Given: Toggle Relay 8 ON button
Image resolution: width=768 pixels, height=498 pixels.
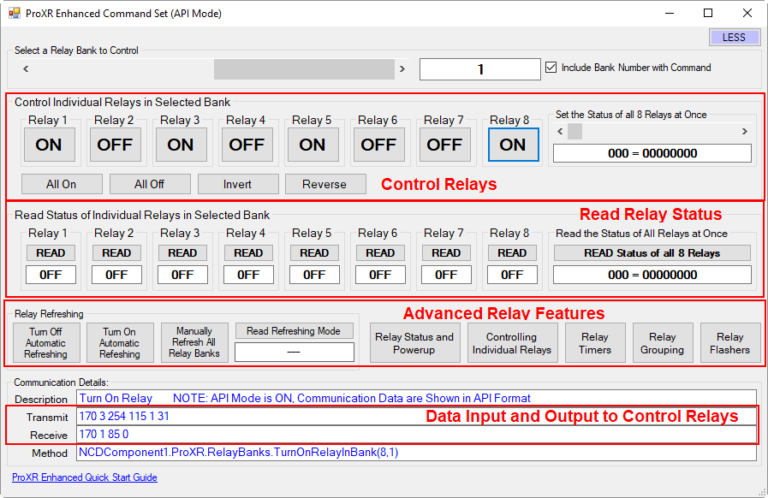Looking at the screenshot, I should pyautogui.click(x=512, y=144).
